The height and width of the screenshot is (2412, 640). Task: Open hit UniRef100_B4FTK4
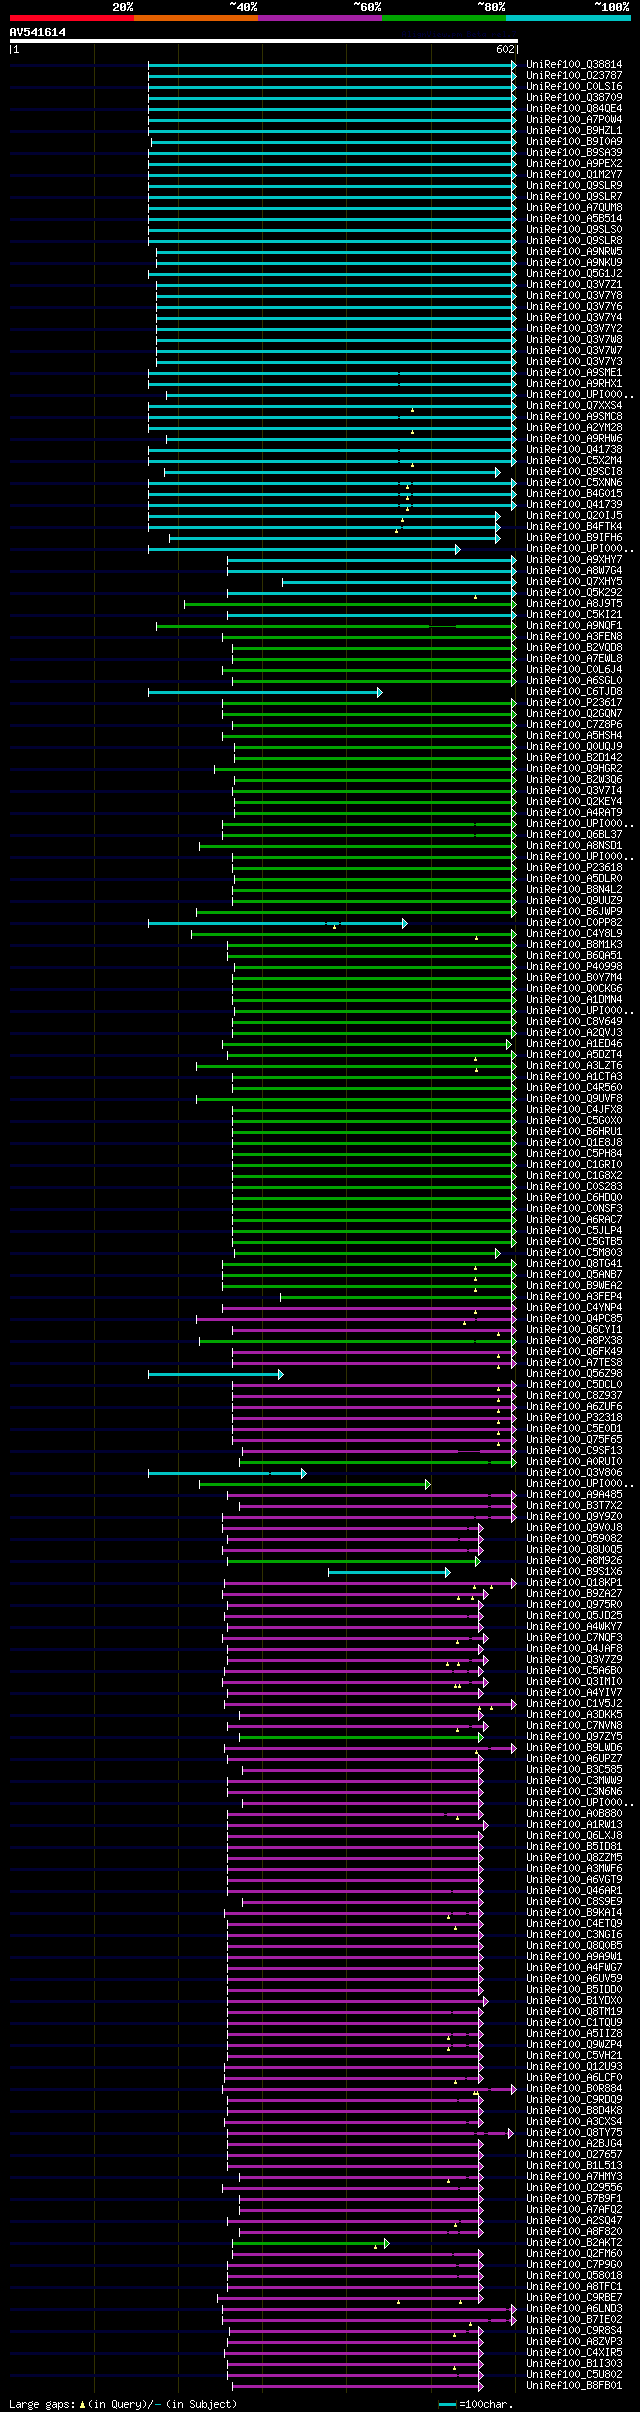point(574,527)
